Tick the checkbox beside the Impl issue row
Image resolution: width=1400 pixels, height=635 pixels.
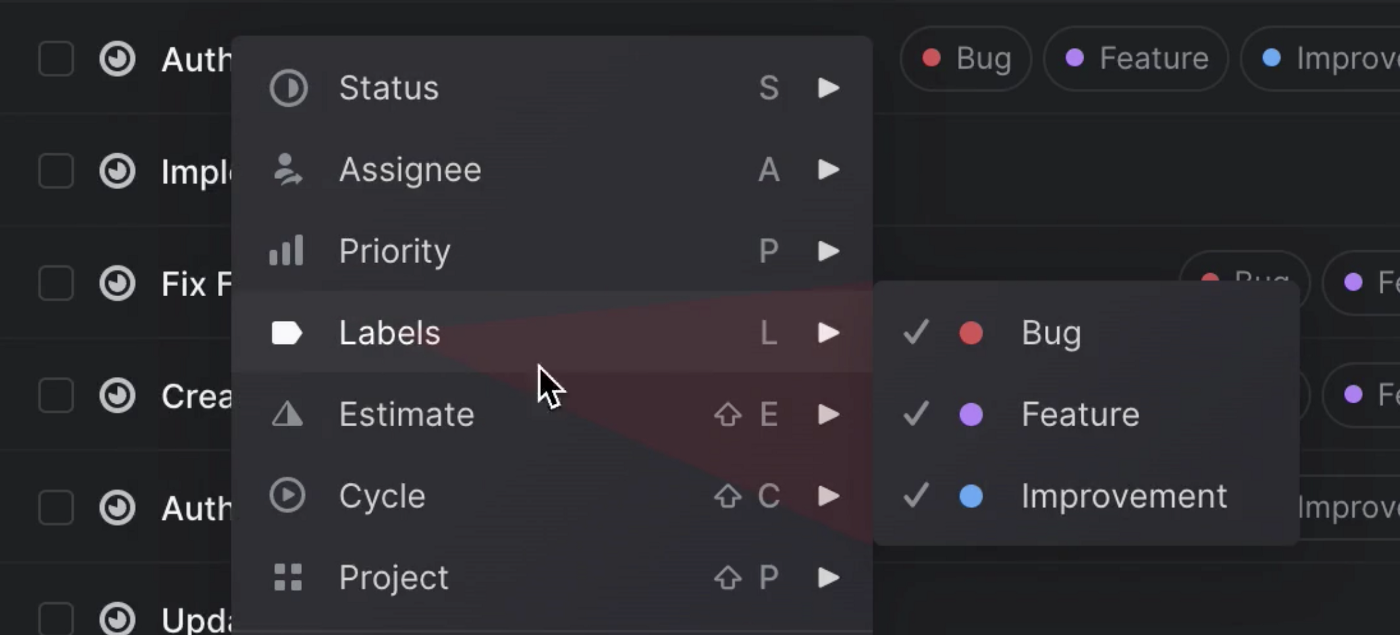click(56, 171)
